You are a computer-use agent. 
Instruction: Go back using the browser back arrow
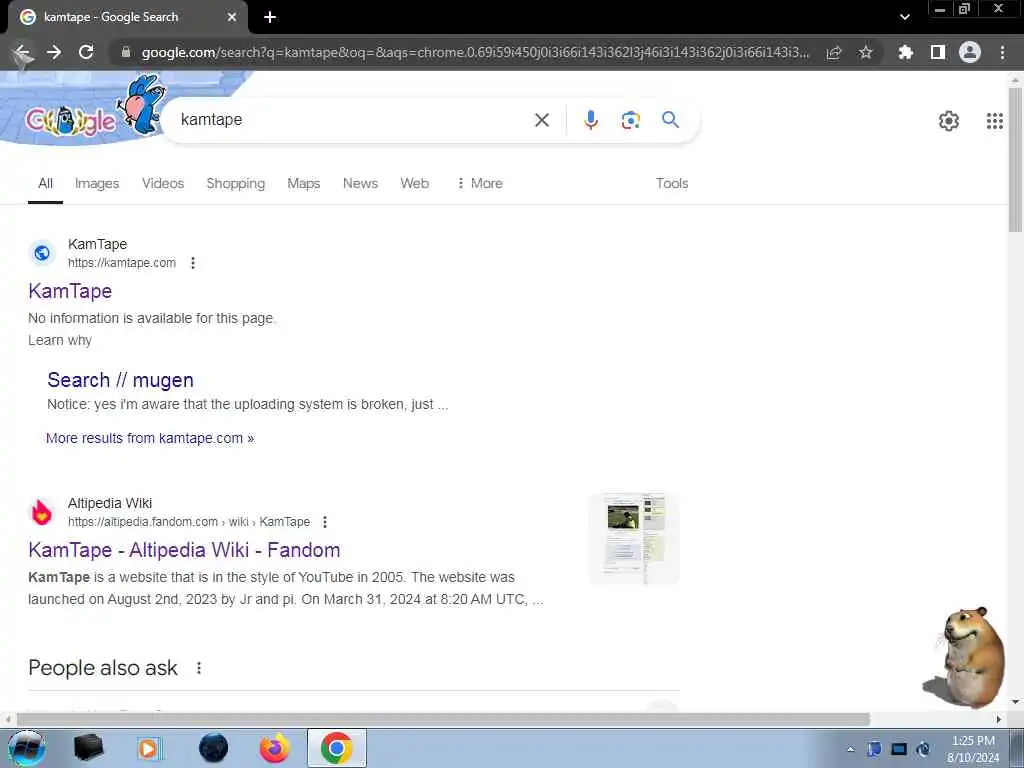tap(23, 52)
